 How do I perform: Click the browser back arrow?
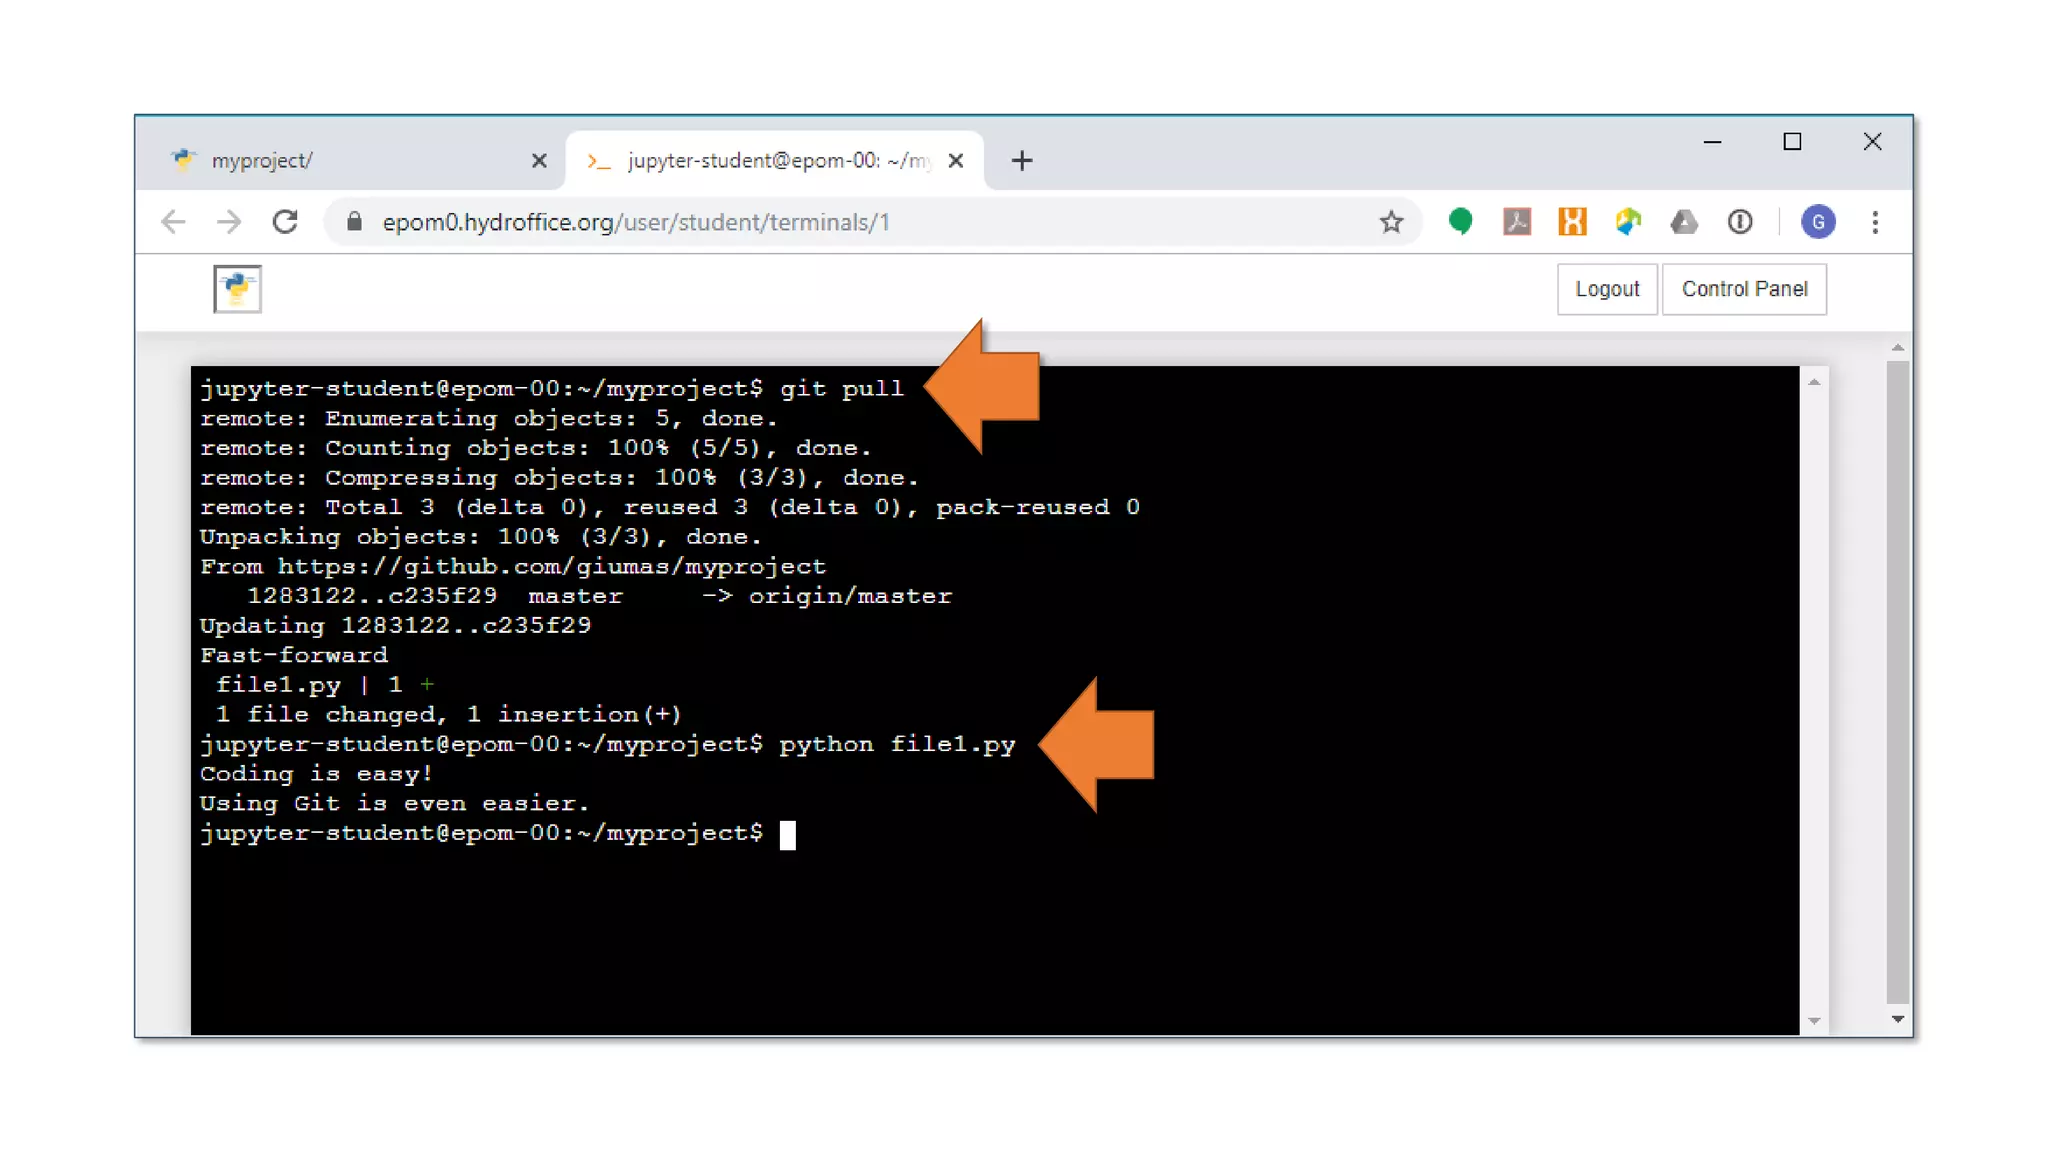click(174, 222)
